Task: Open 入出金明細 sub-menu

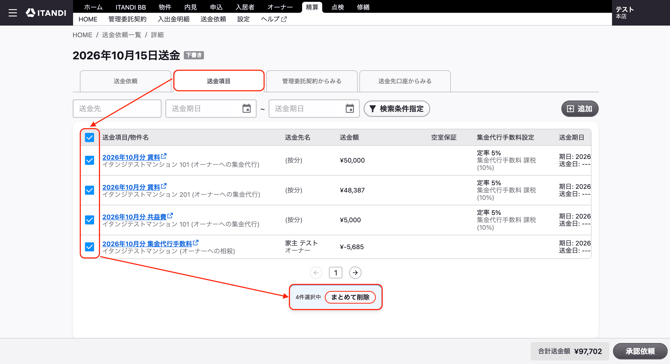Action: (x=173, y=19)
